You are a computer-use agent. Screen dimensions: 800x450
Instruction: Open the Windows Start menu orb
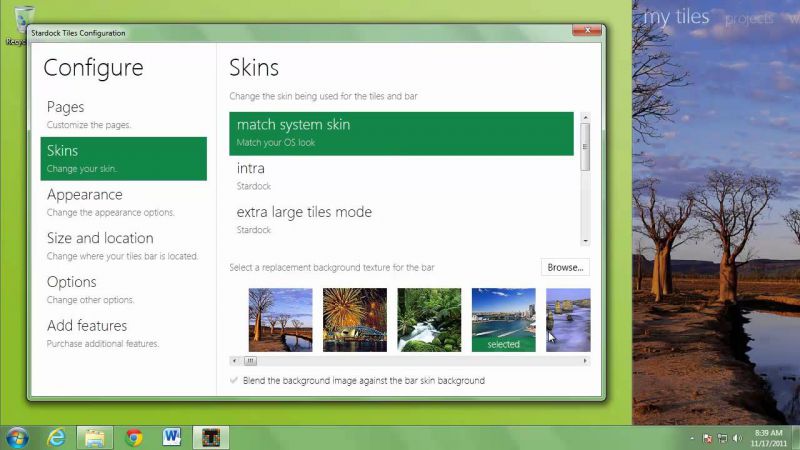click(17, 438)
